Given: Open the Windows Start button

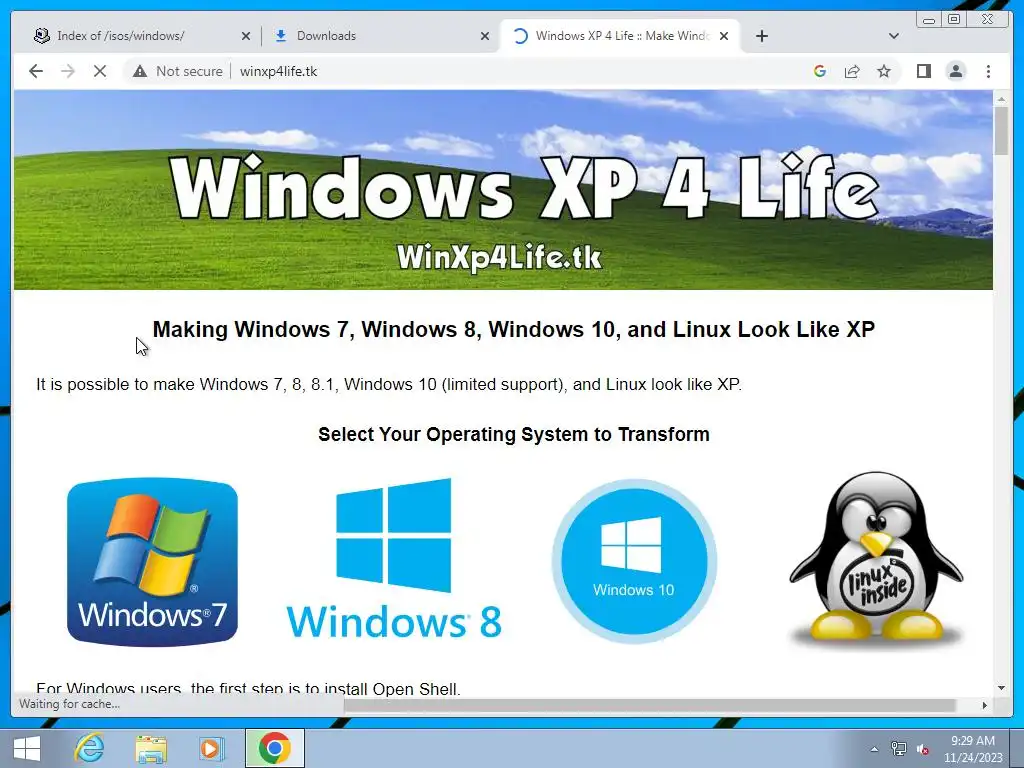Looking at the screenshot, I should coord(27,748).
